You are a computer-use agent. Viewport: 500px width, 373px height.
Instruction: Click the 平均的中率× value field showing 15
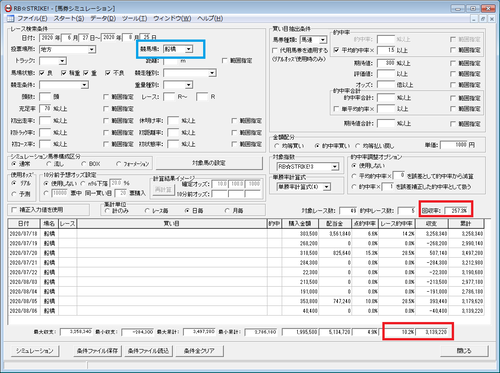[x=386, y=50]
